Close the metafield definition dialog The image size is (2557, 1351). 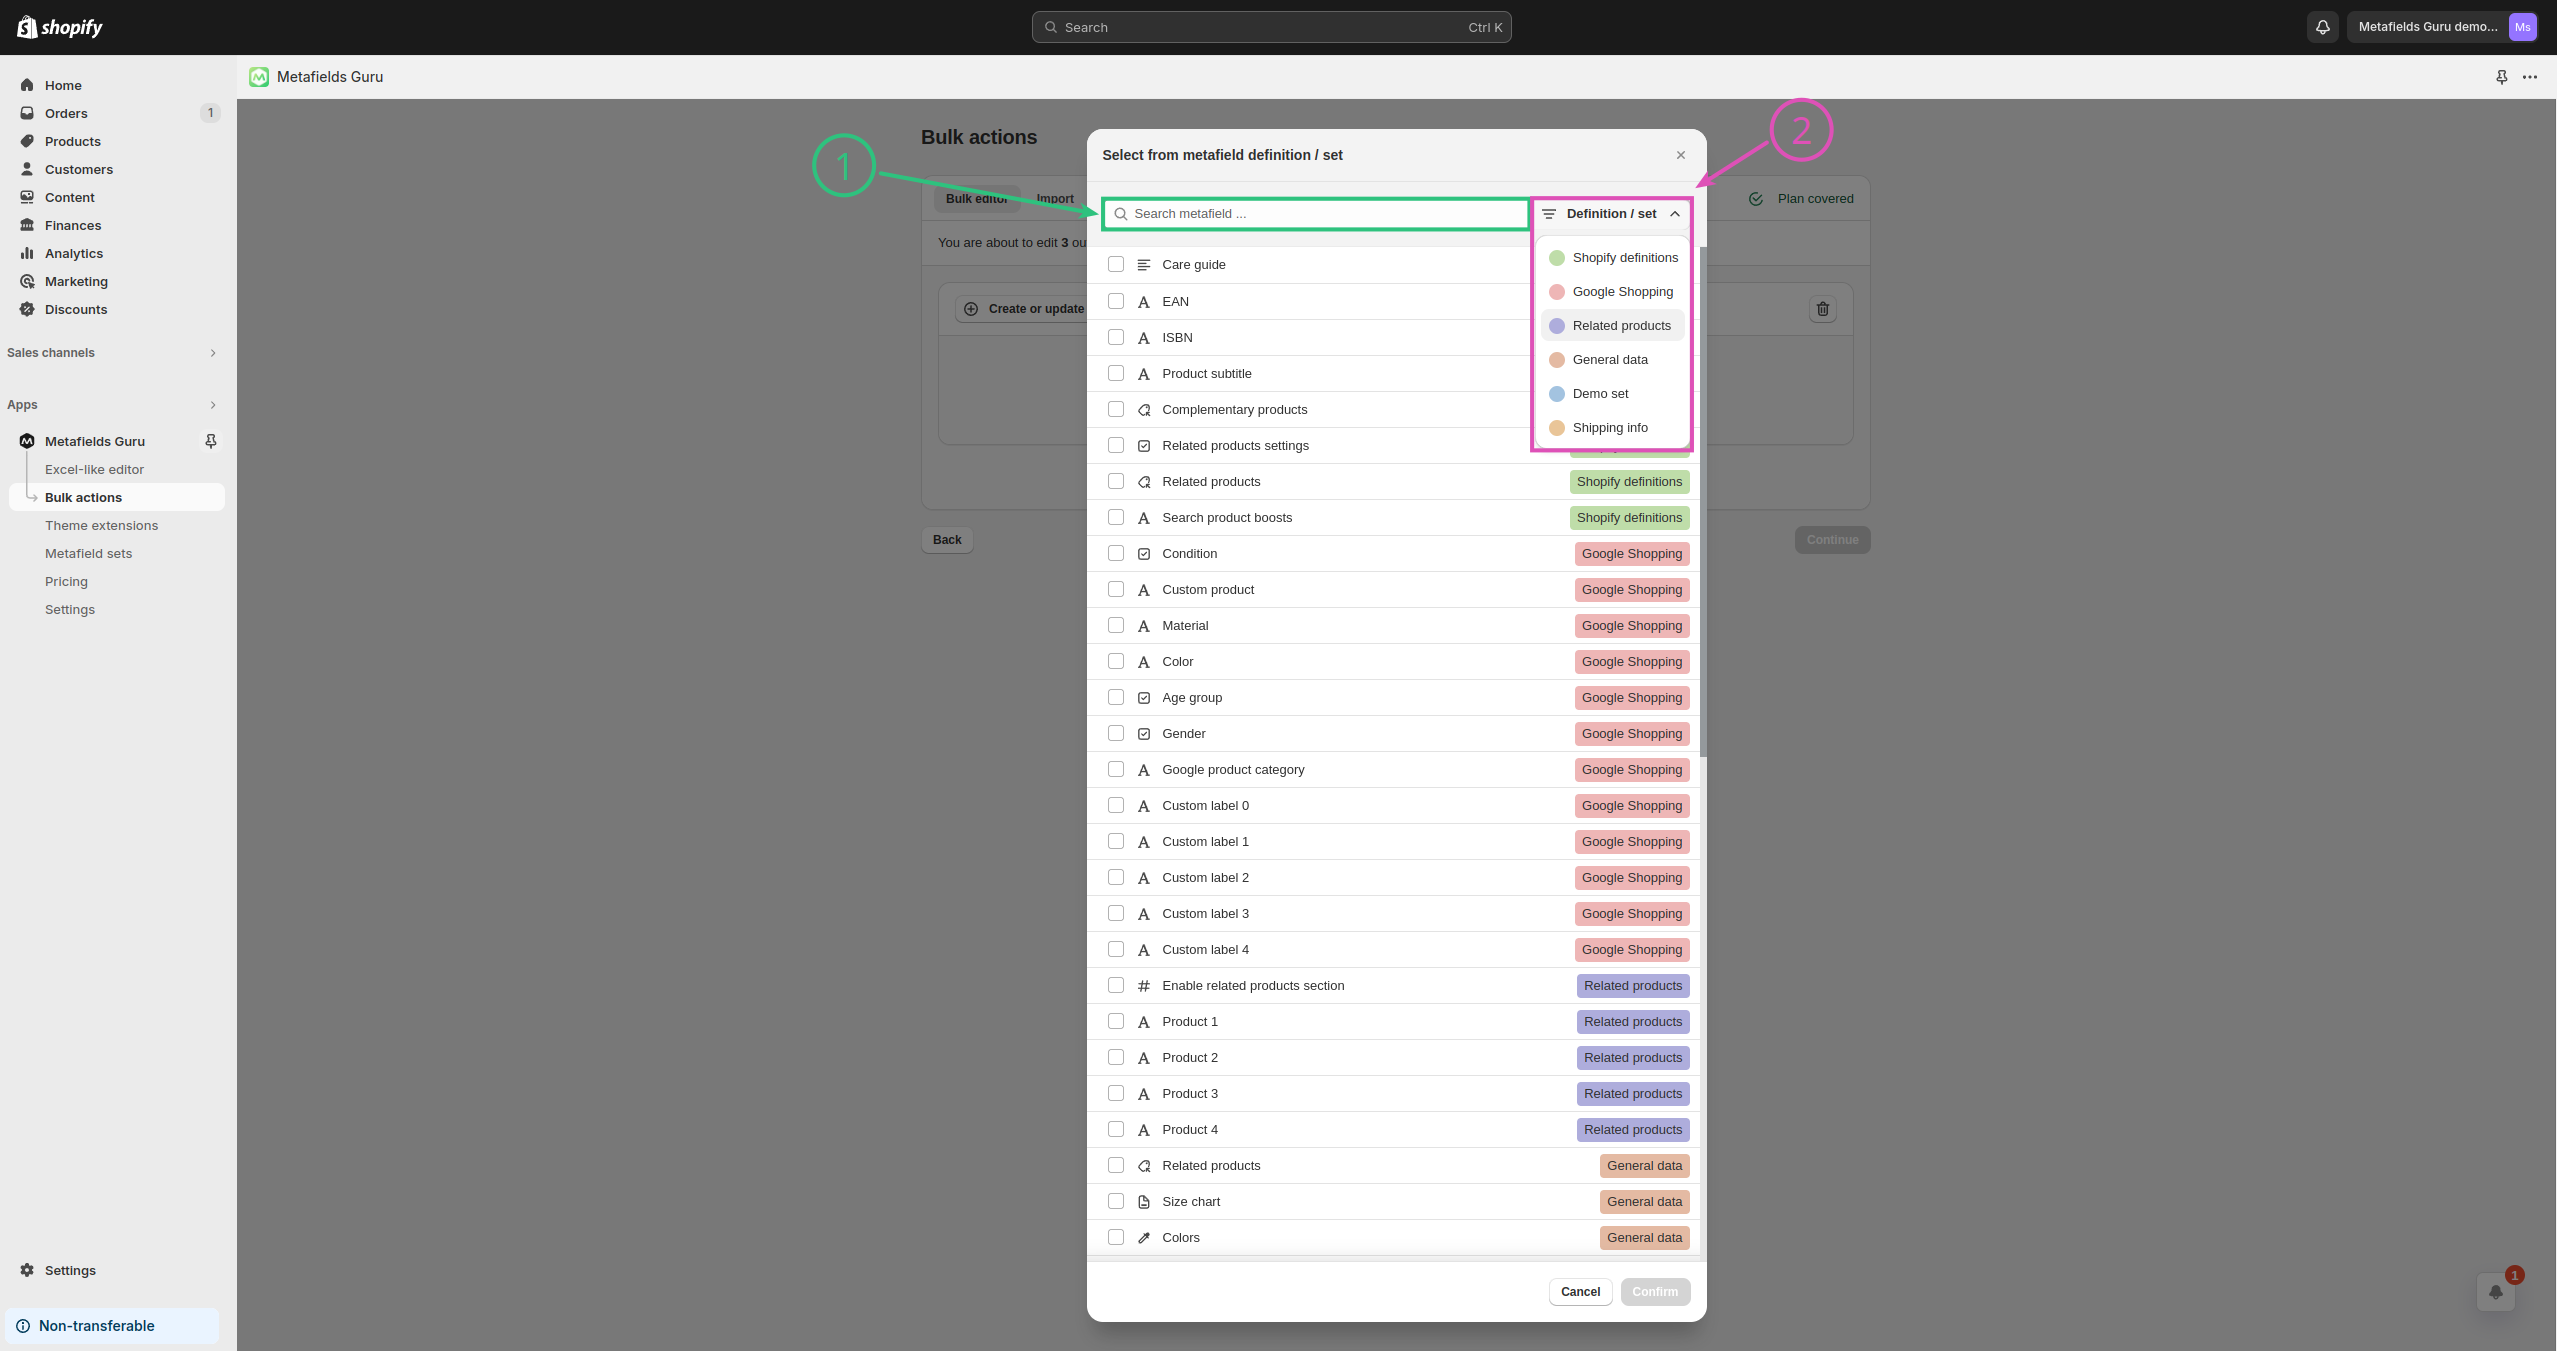coord(1681,155)
